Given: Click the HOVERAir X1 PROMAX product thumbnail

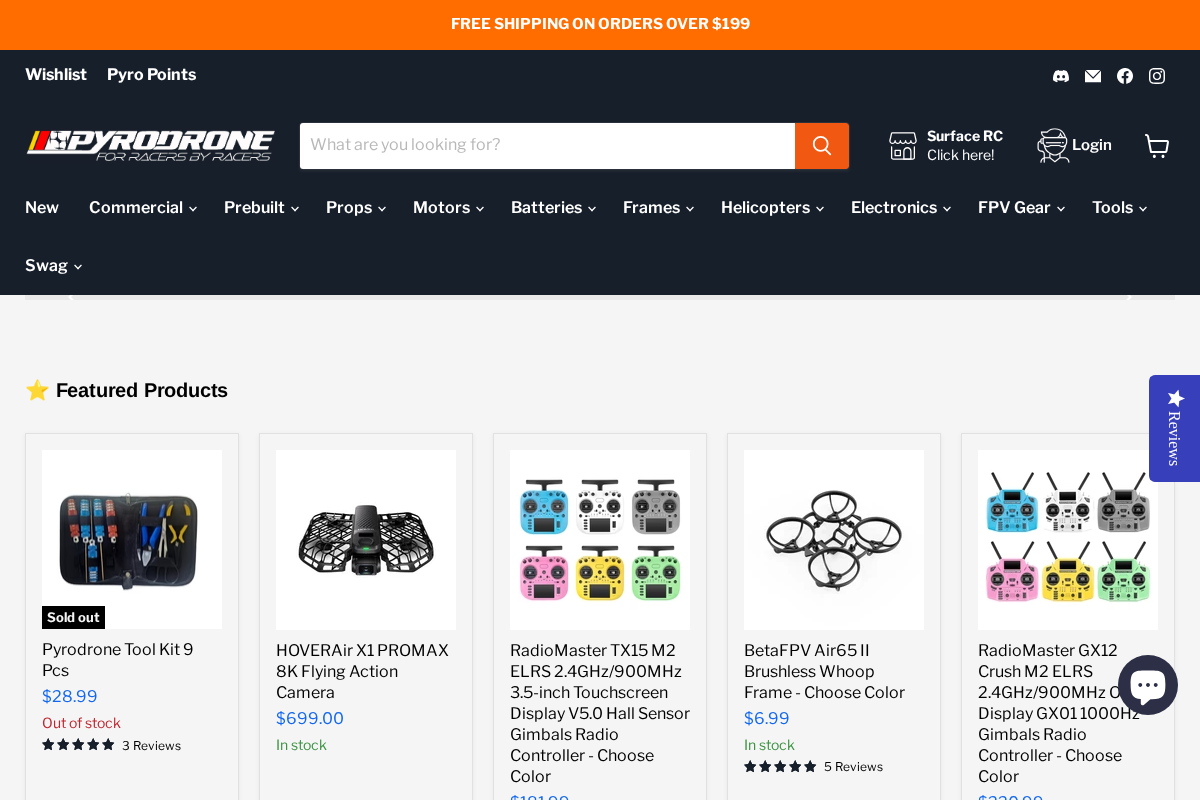Looking at the screenshot, I should 366,539.
